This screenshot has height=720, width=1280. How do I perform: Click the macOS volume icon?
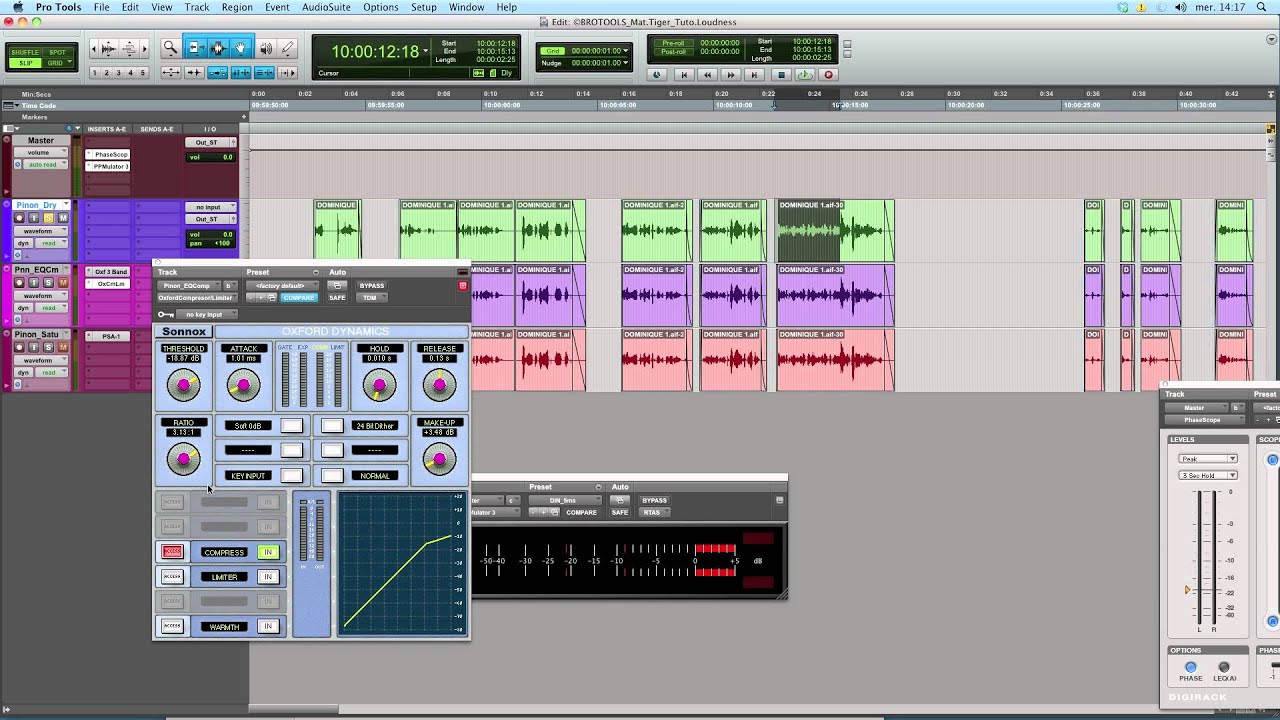[1181, 7]
